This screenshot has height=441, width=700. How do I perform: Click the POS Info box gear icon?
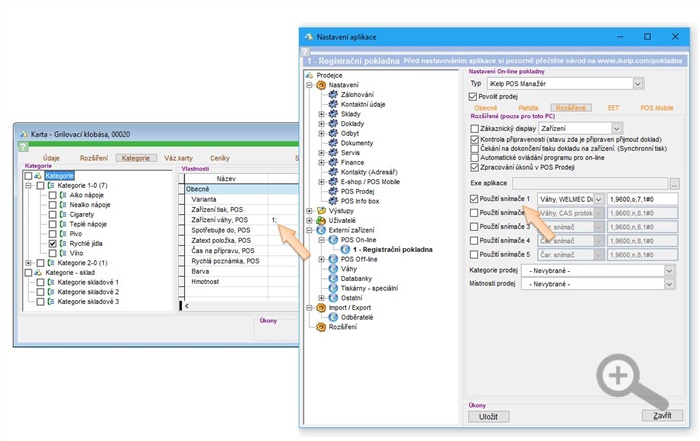333,201
